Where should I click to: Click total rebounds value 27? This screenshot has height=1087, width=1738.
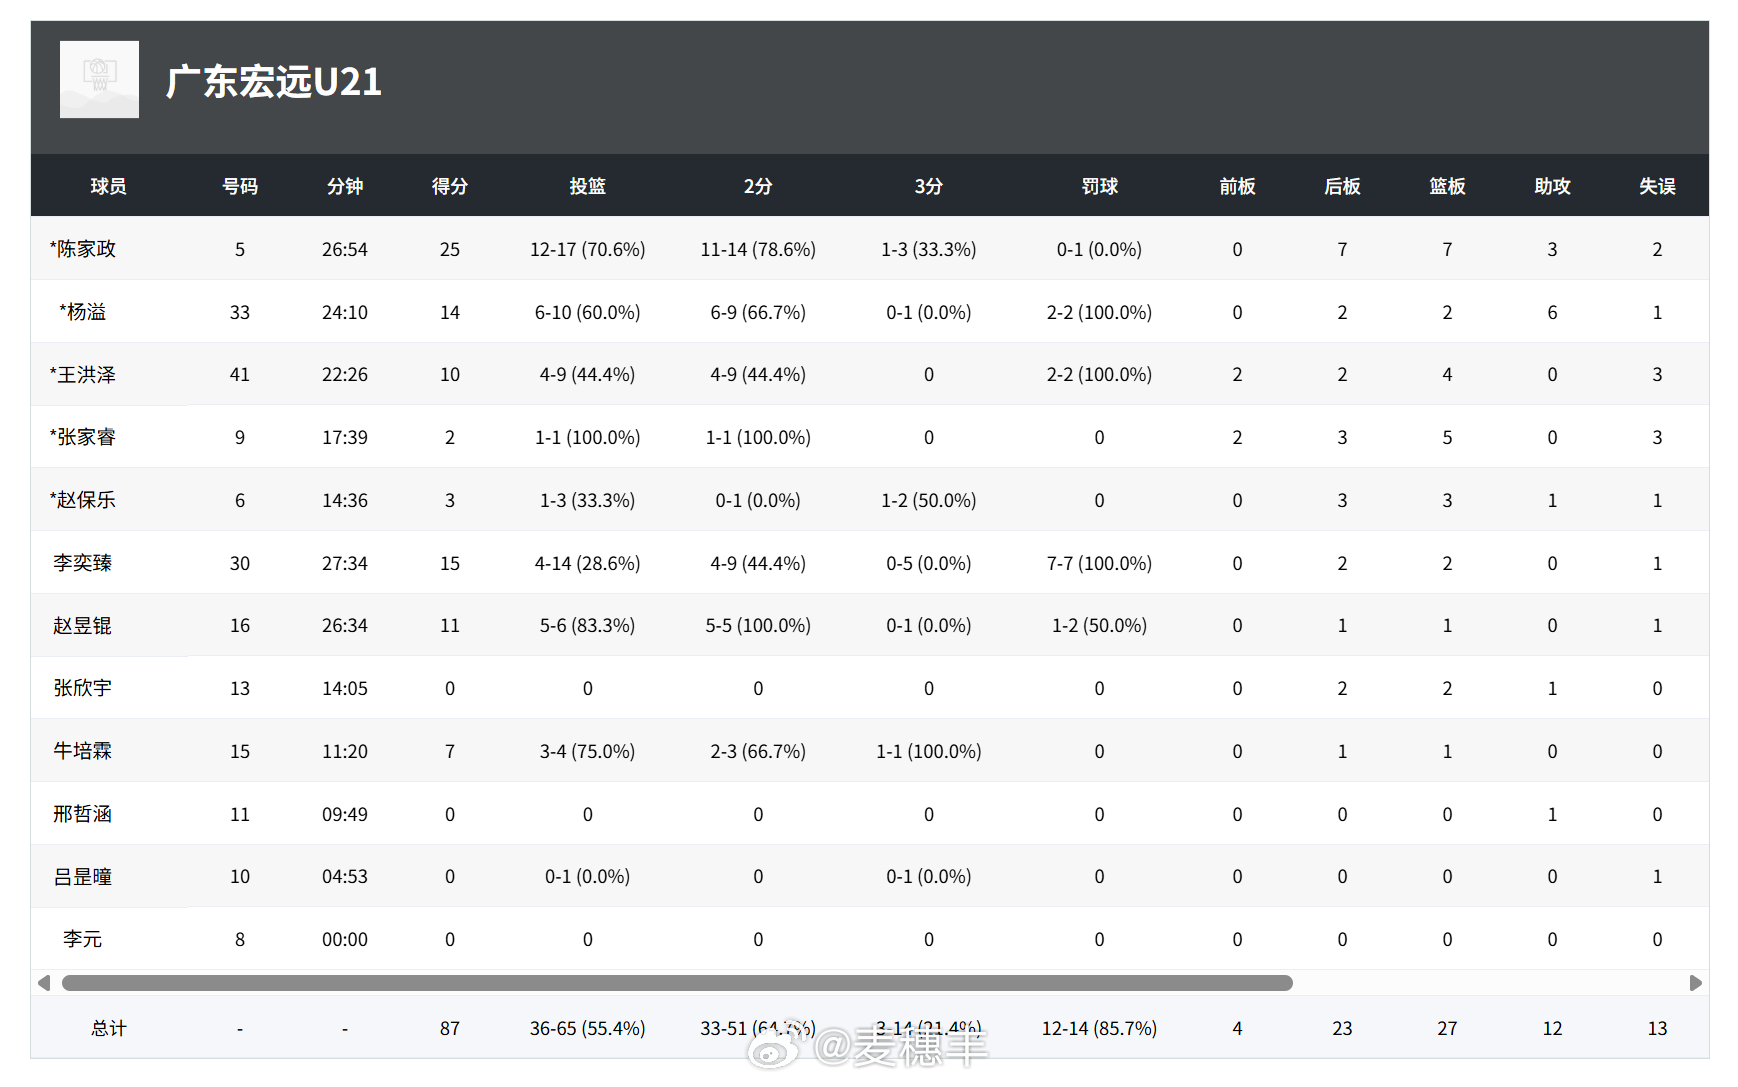(x=1447, y=1028)
